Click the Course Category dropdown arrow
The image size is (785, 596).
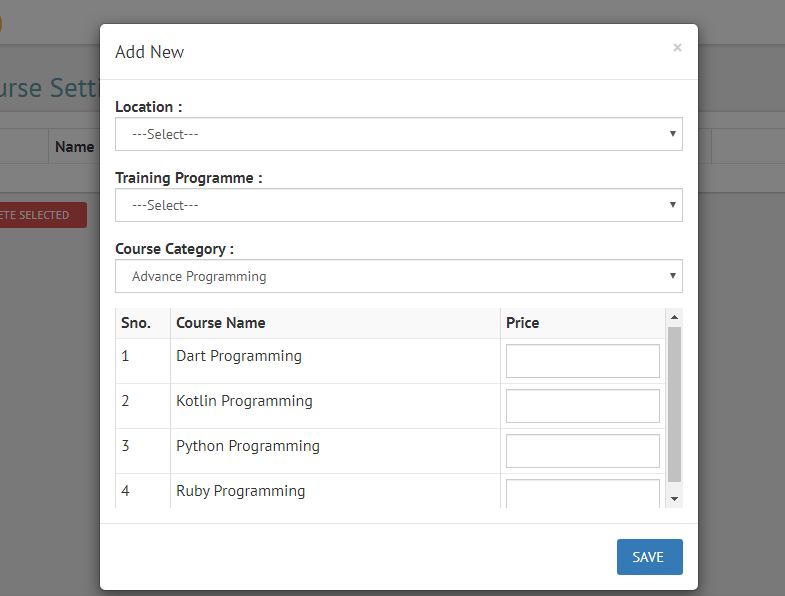coord(672,276)
